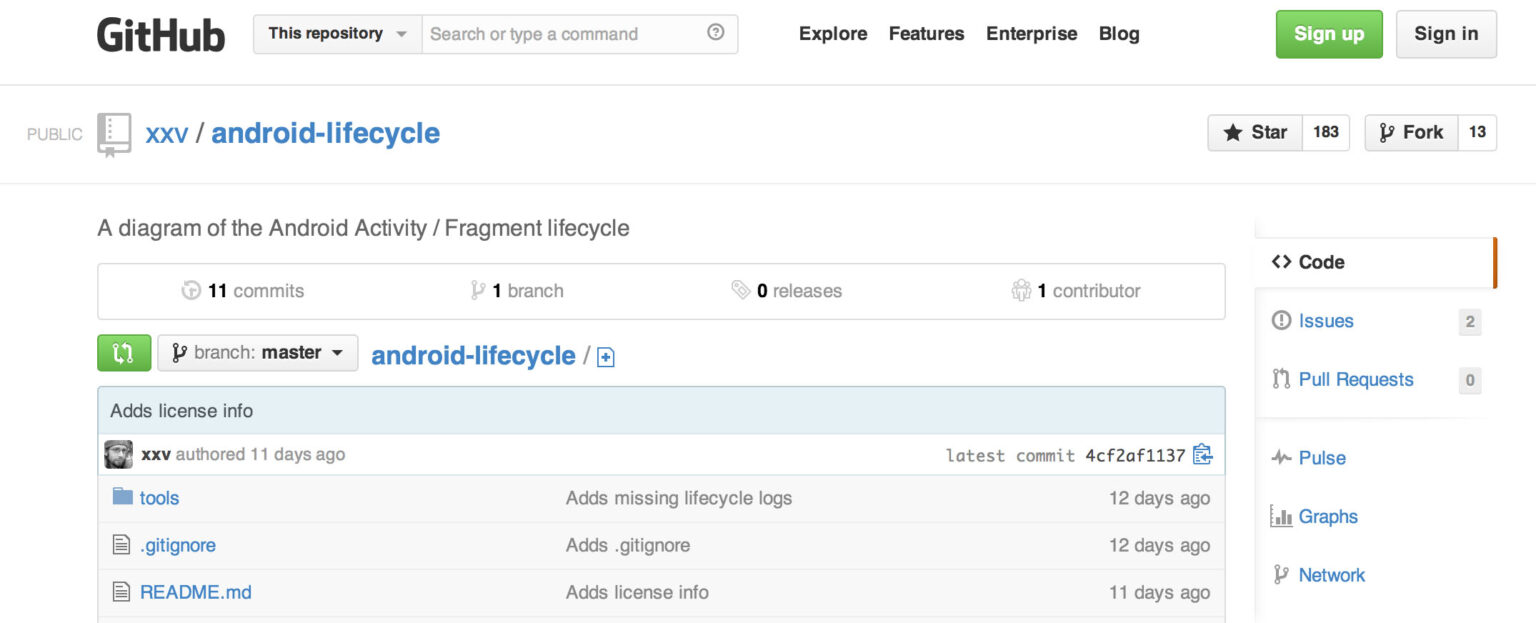Click the repository book icon
The width and height of the screenshot is (1536, 623).
pyautogui.click(x=114, y=134)
